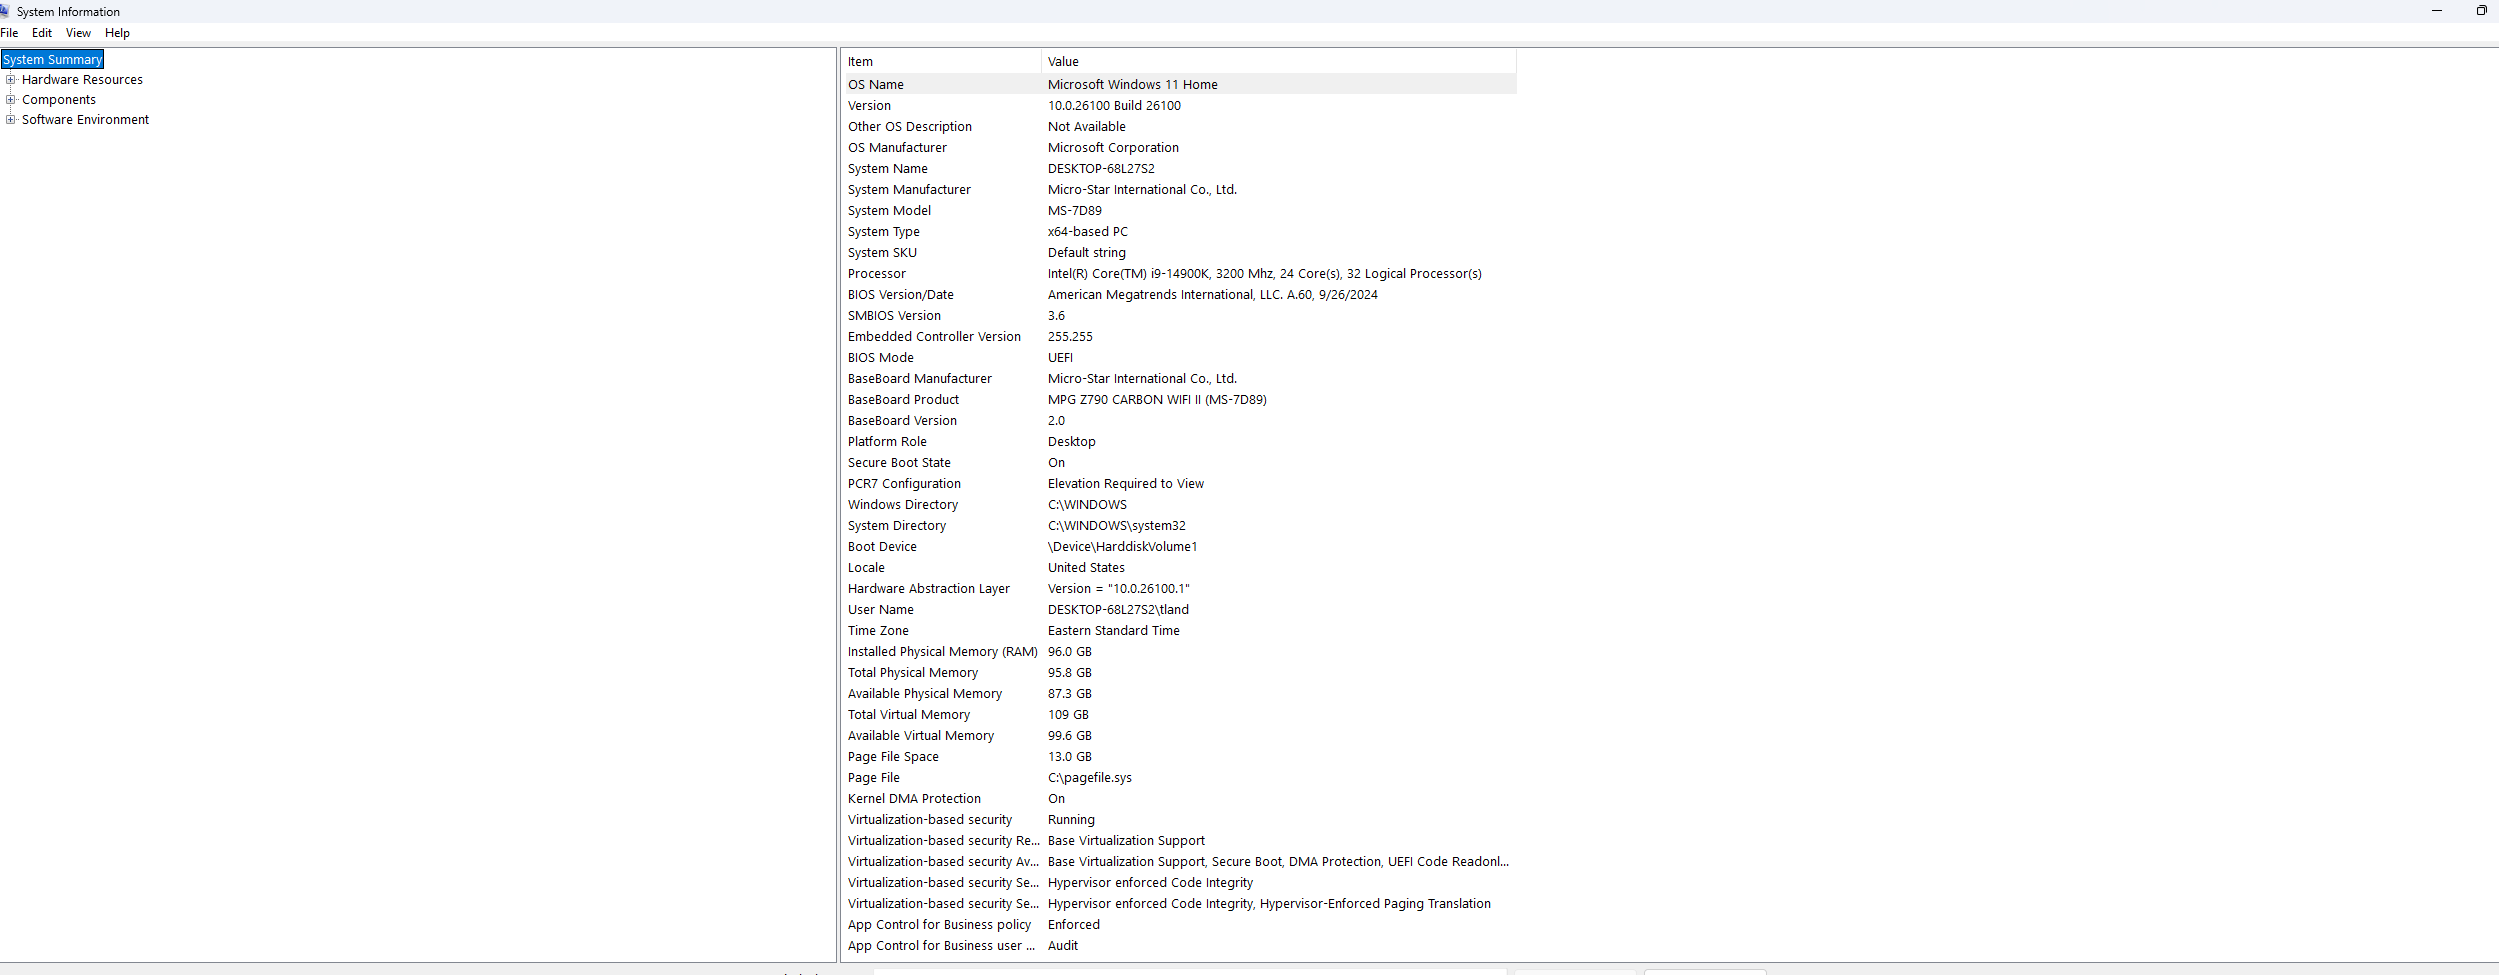The image size is (2499, 975).
Task: Click the value Microsoft Windows 11 Home
Action: coord(1133,85)
